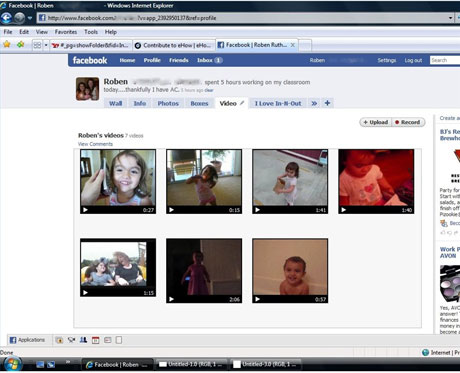Click the Roben name in header bar
The image size is (460, 373).
point(317,60)
